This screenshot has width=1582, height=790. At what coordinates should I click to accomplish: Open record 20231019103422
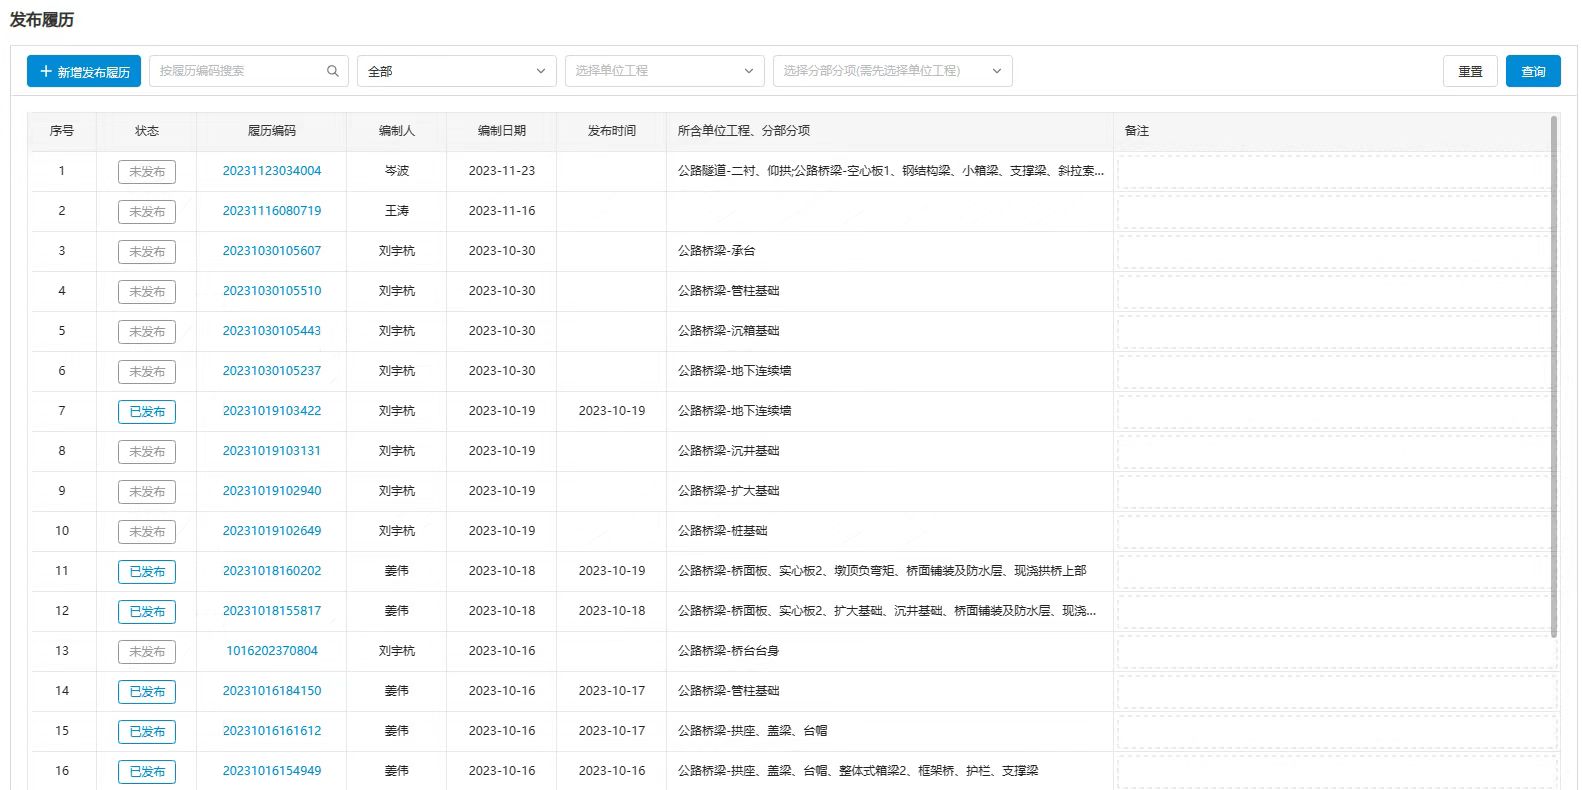tap(272, 411)
